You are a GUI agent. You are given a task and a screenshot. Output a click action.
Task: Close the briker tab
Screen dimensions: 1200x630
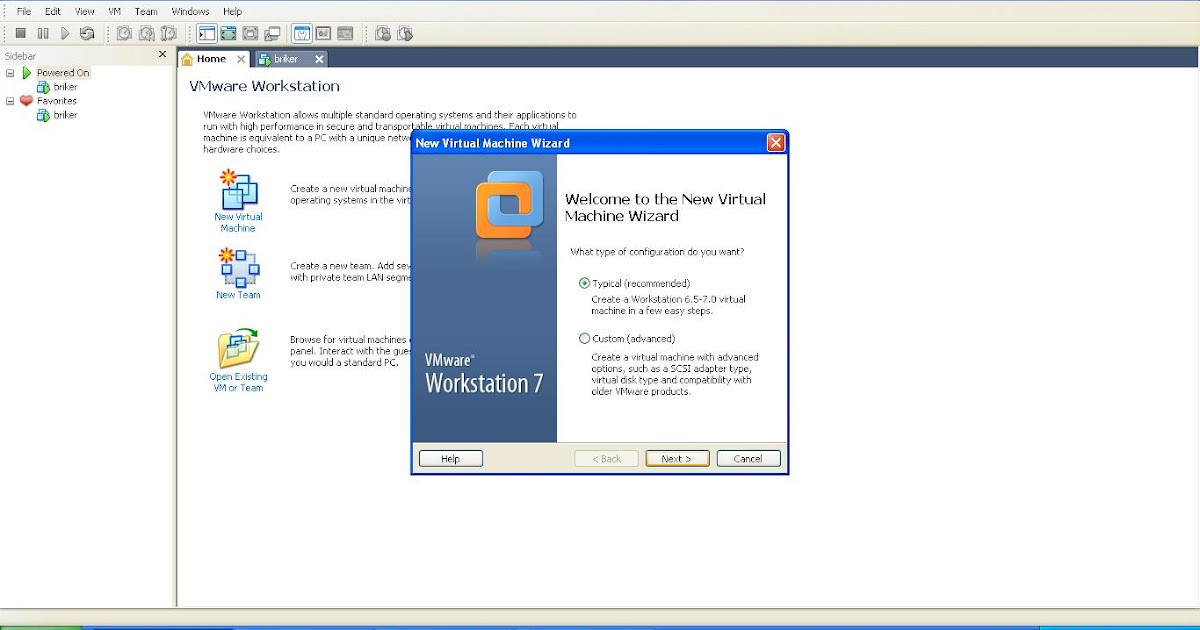(x=319, y=59)
